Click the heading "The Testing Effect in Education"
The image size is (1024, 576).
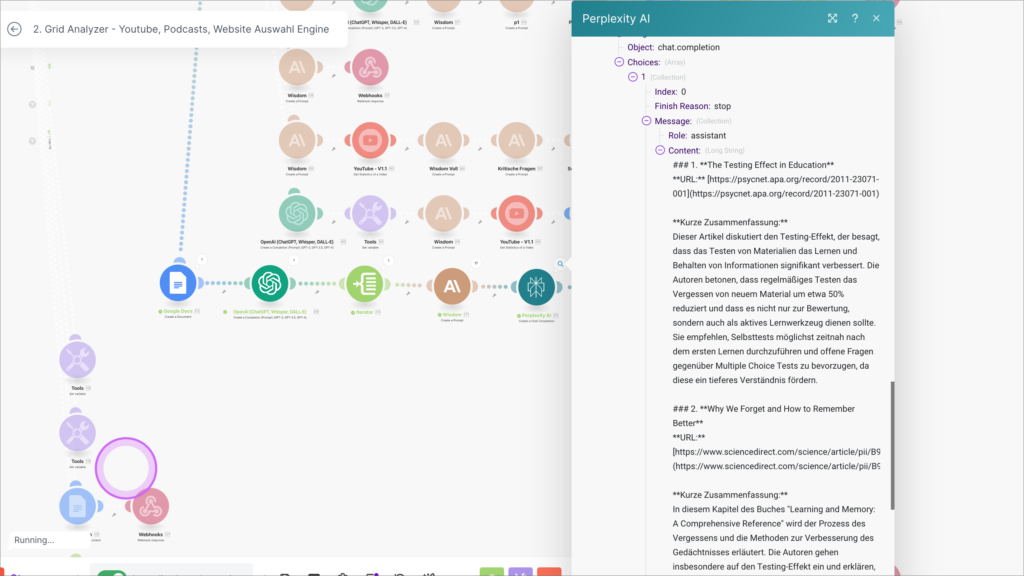pyautogui.click(x=767, y=165)
